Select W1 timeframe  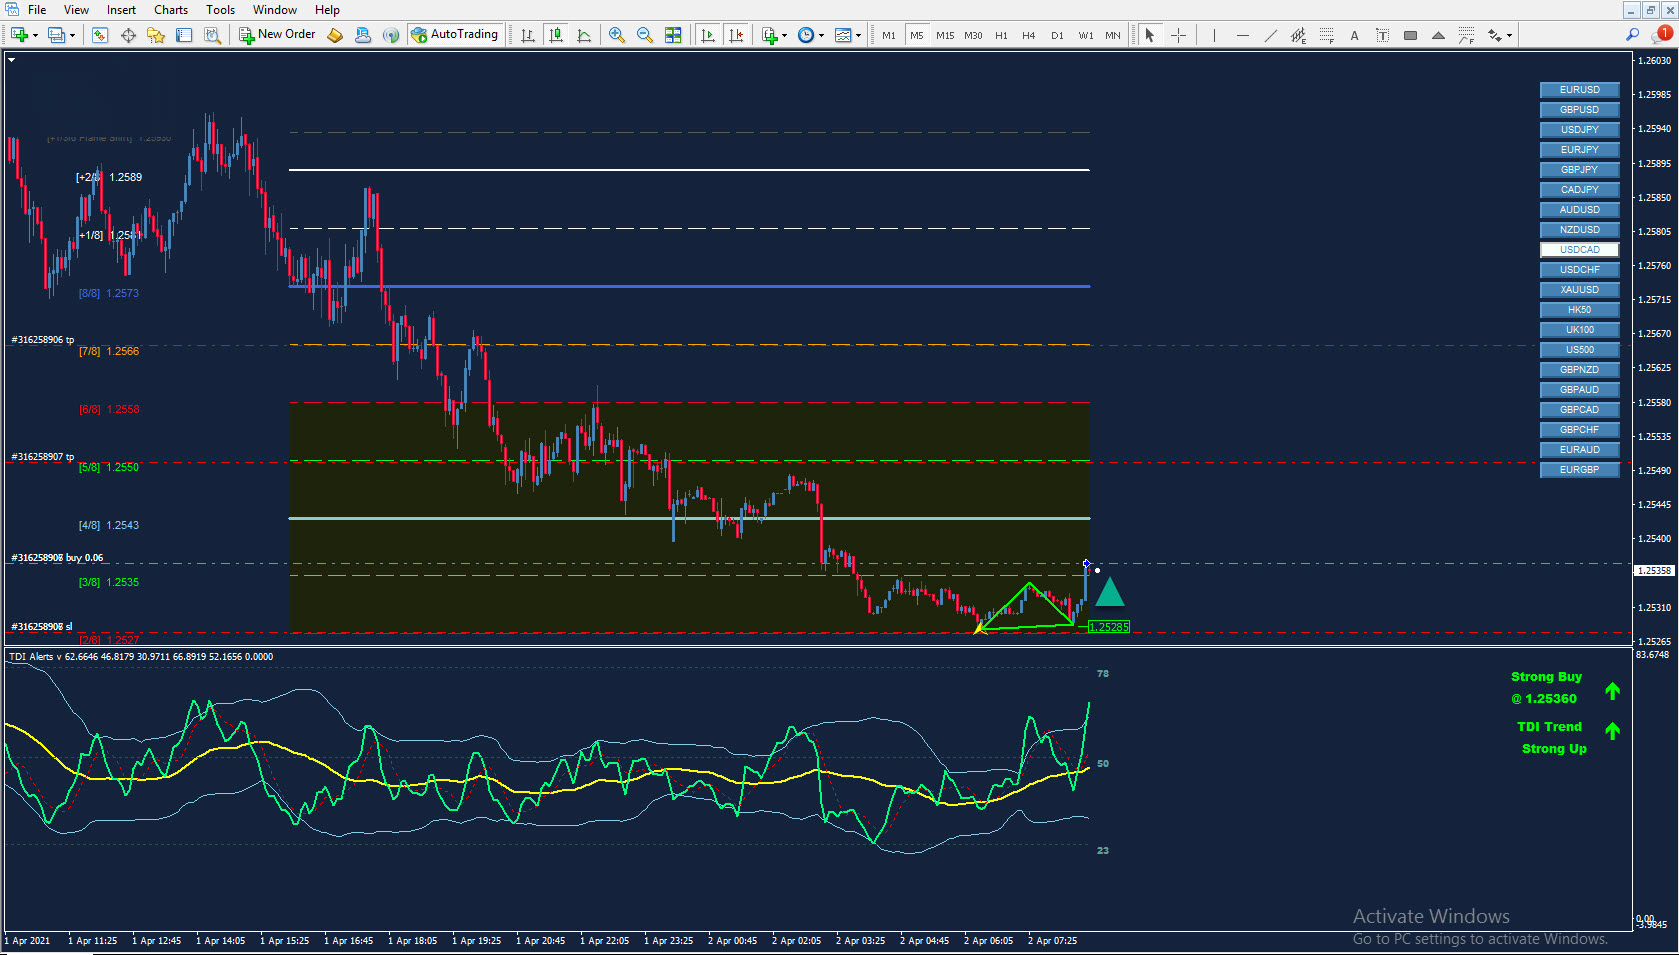click(x=1085, y=35)
